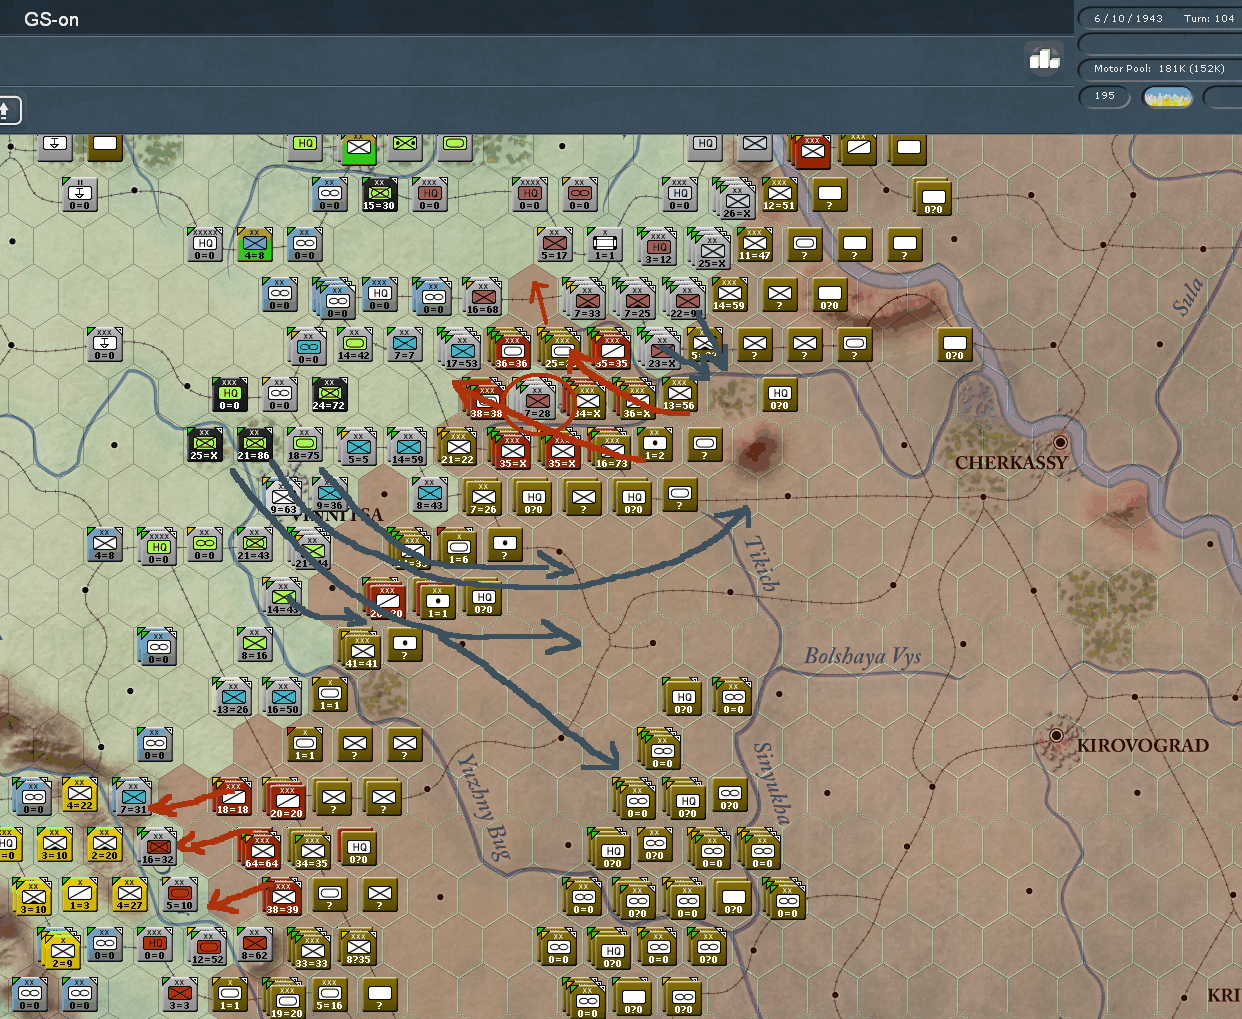Select the olive unit stack labeled 33=33
Screen dimensions: 1242x1019
coord(311,948)
